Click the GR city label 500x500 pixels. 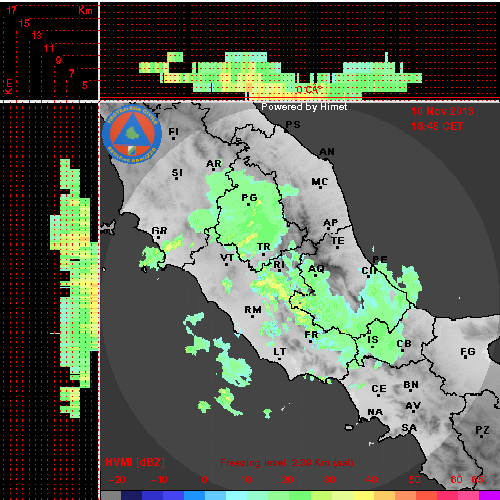[159, 230]
